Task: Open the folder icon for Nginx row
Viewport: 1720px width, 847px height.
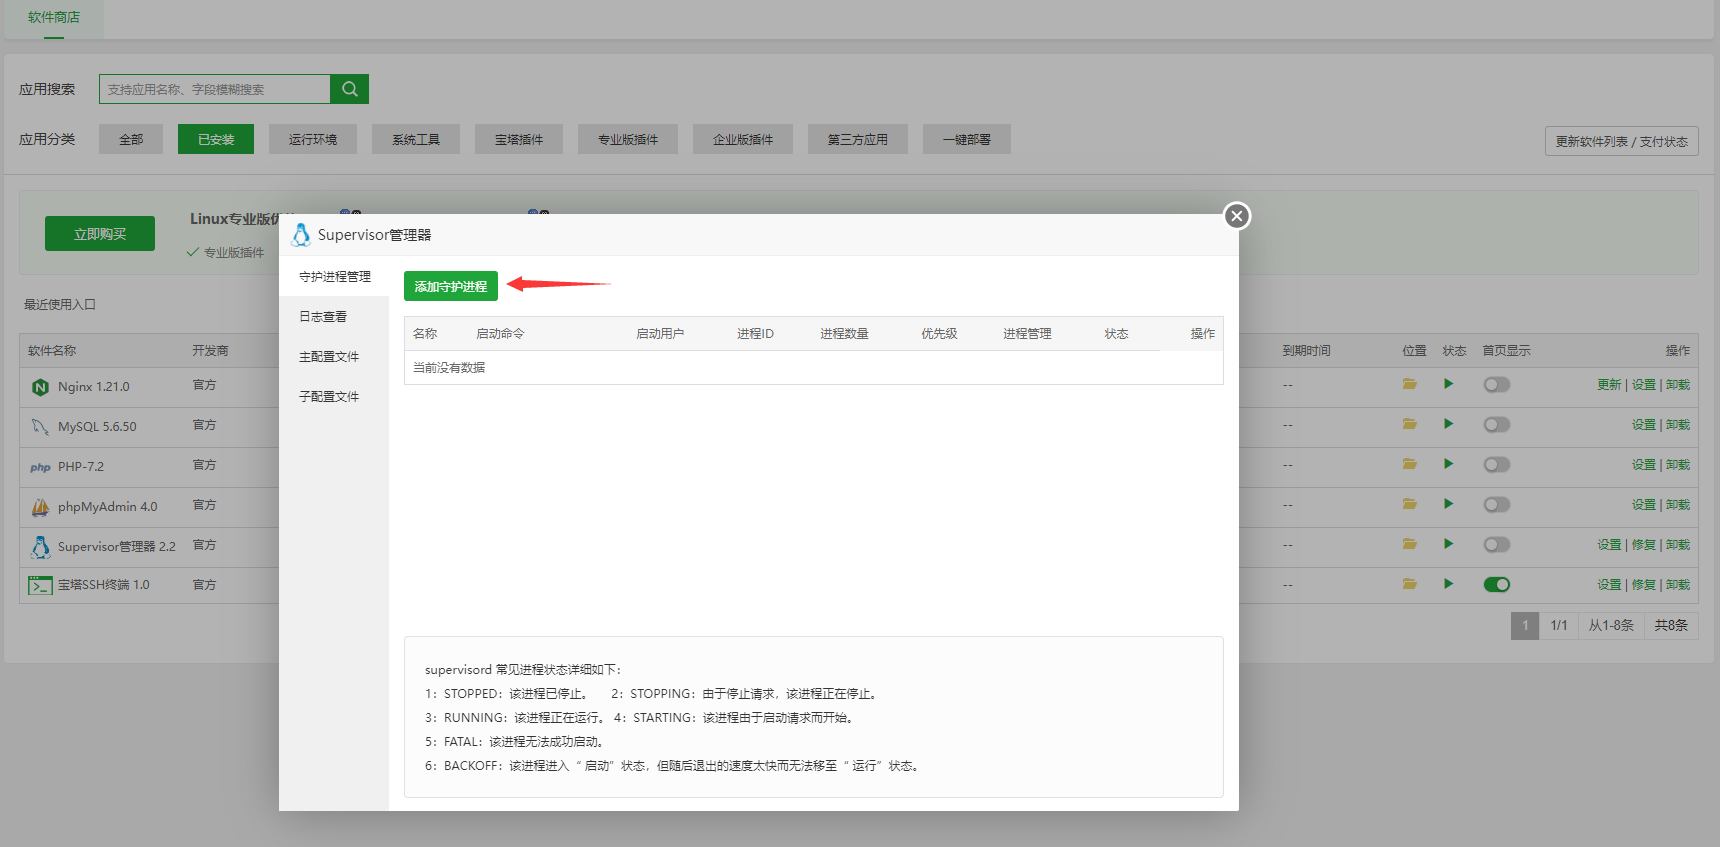Action: click(x=1409, y=384)
